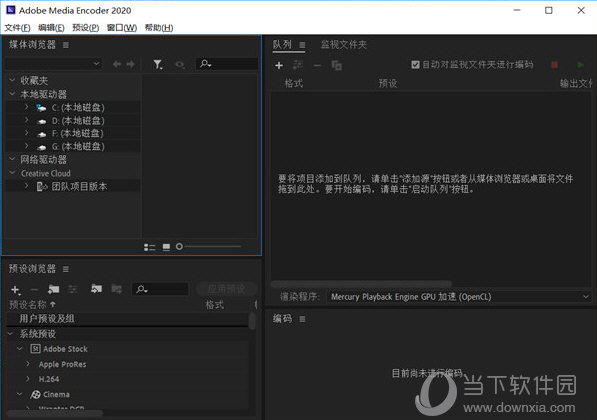Open the Media Browser panel menu icon

pos(66,45)
